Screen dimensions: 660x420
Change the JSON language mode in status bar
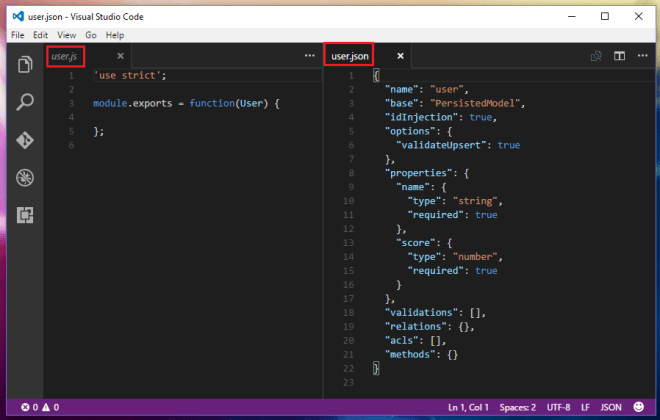pos(609,407)
